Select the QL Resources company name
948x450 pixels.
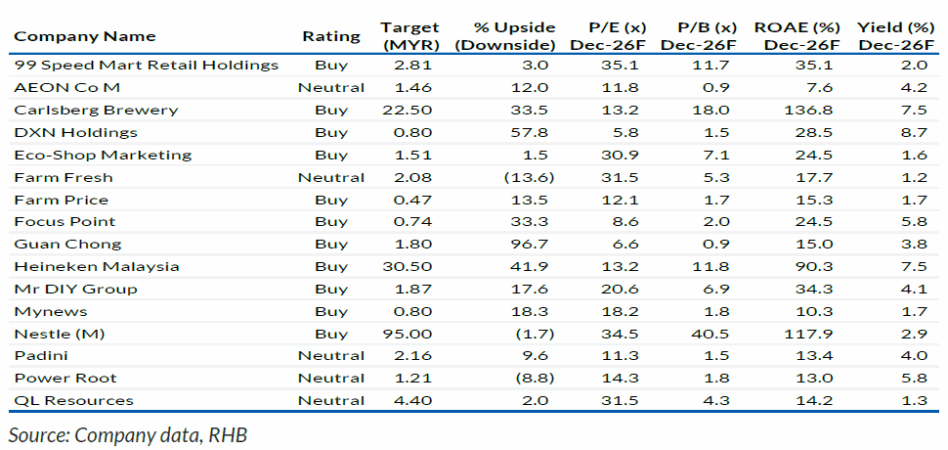click(x=74, y=400)
